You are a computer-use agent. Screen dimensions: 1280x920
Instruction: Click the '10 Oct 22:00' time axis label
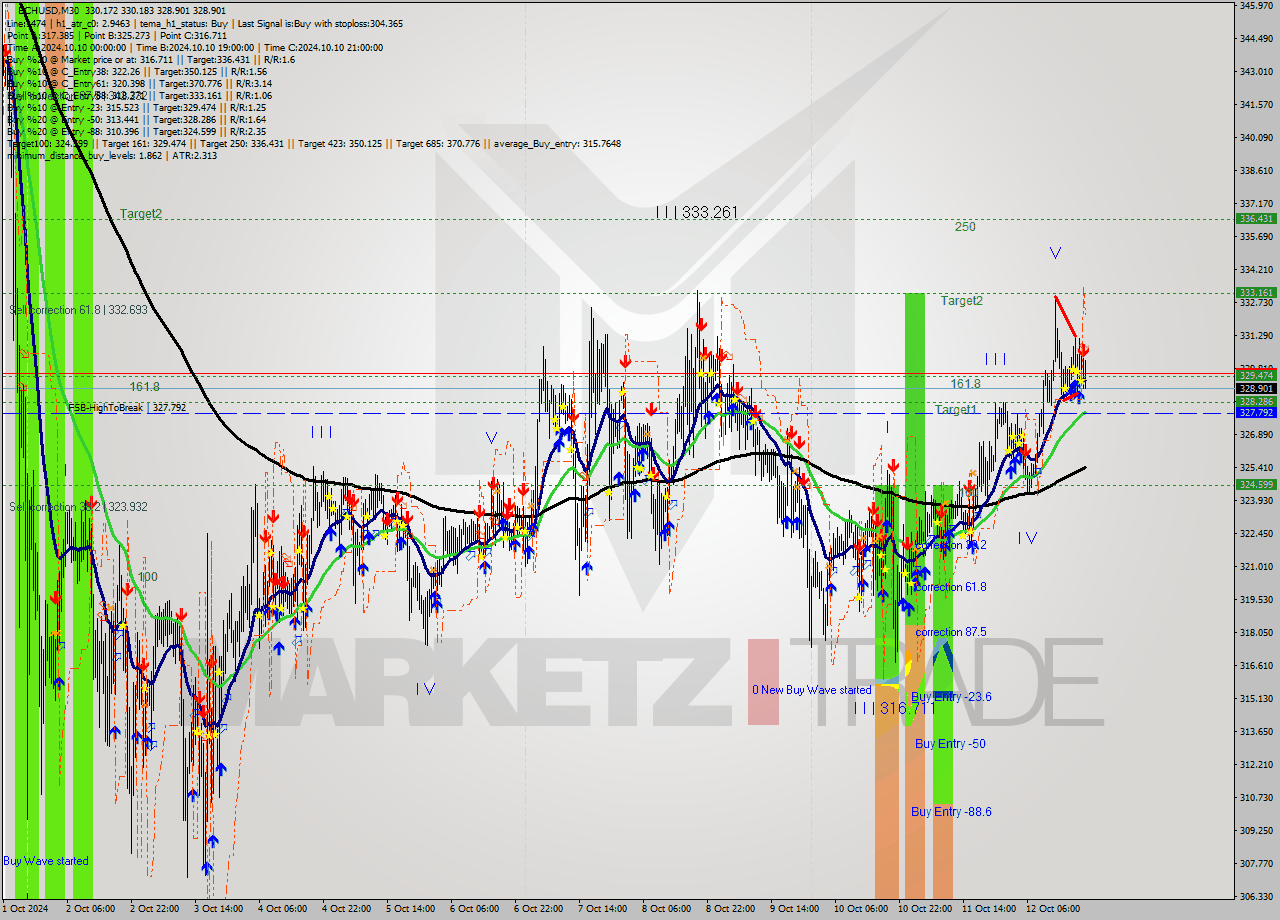click(924, 910)
